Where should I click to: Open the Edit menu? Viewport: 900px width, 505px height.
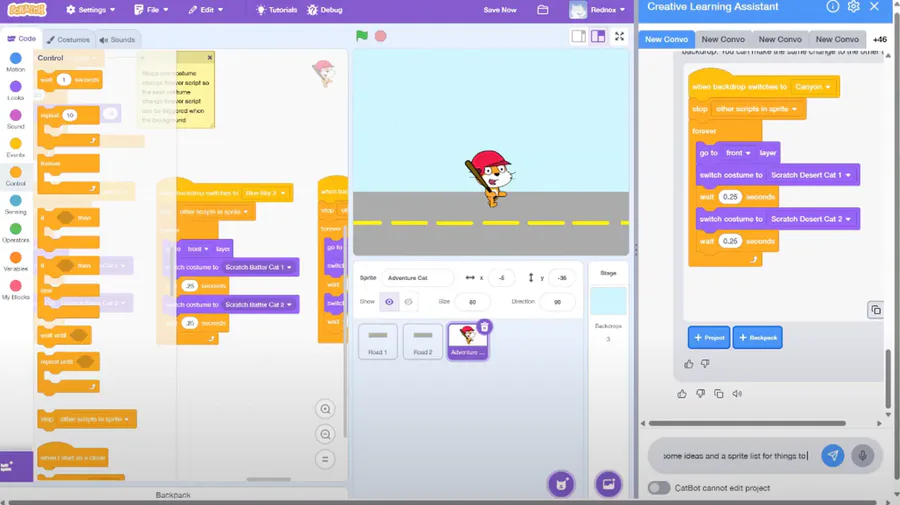point(206,10)
